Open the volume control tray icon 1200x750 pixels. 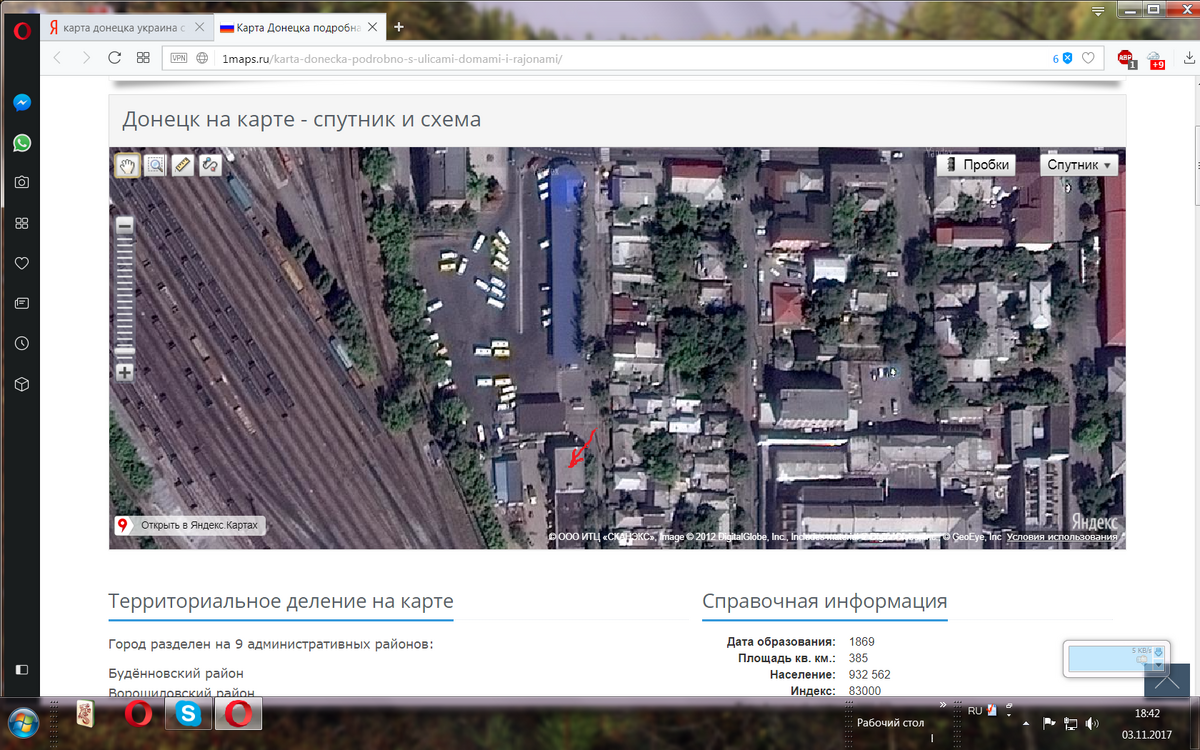(1091, 722)
